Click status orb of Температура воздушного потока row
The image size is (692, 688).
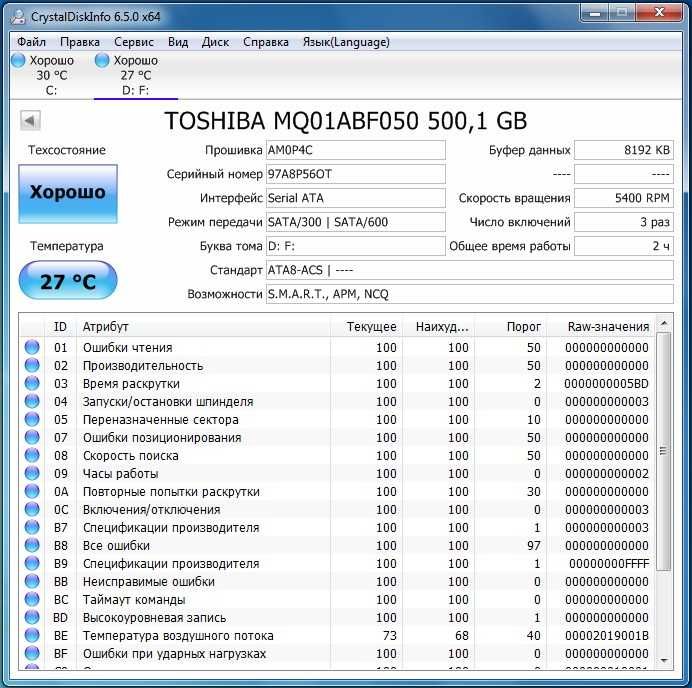(x=32, y=635)
